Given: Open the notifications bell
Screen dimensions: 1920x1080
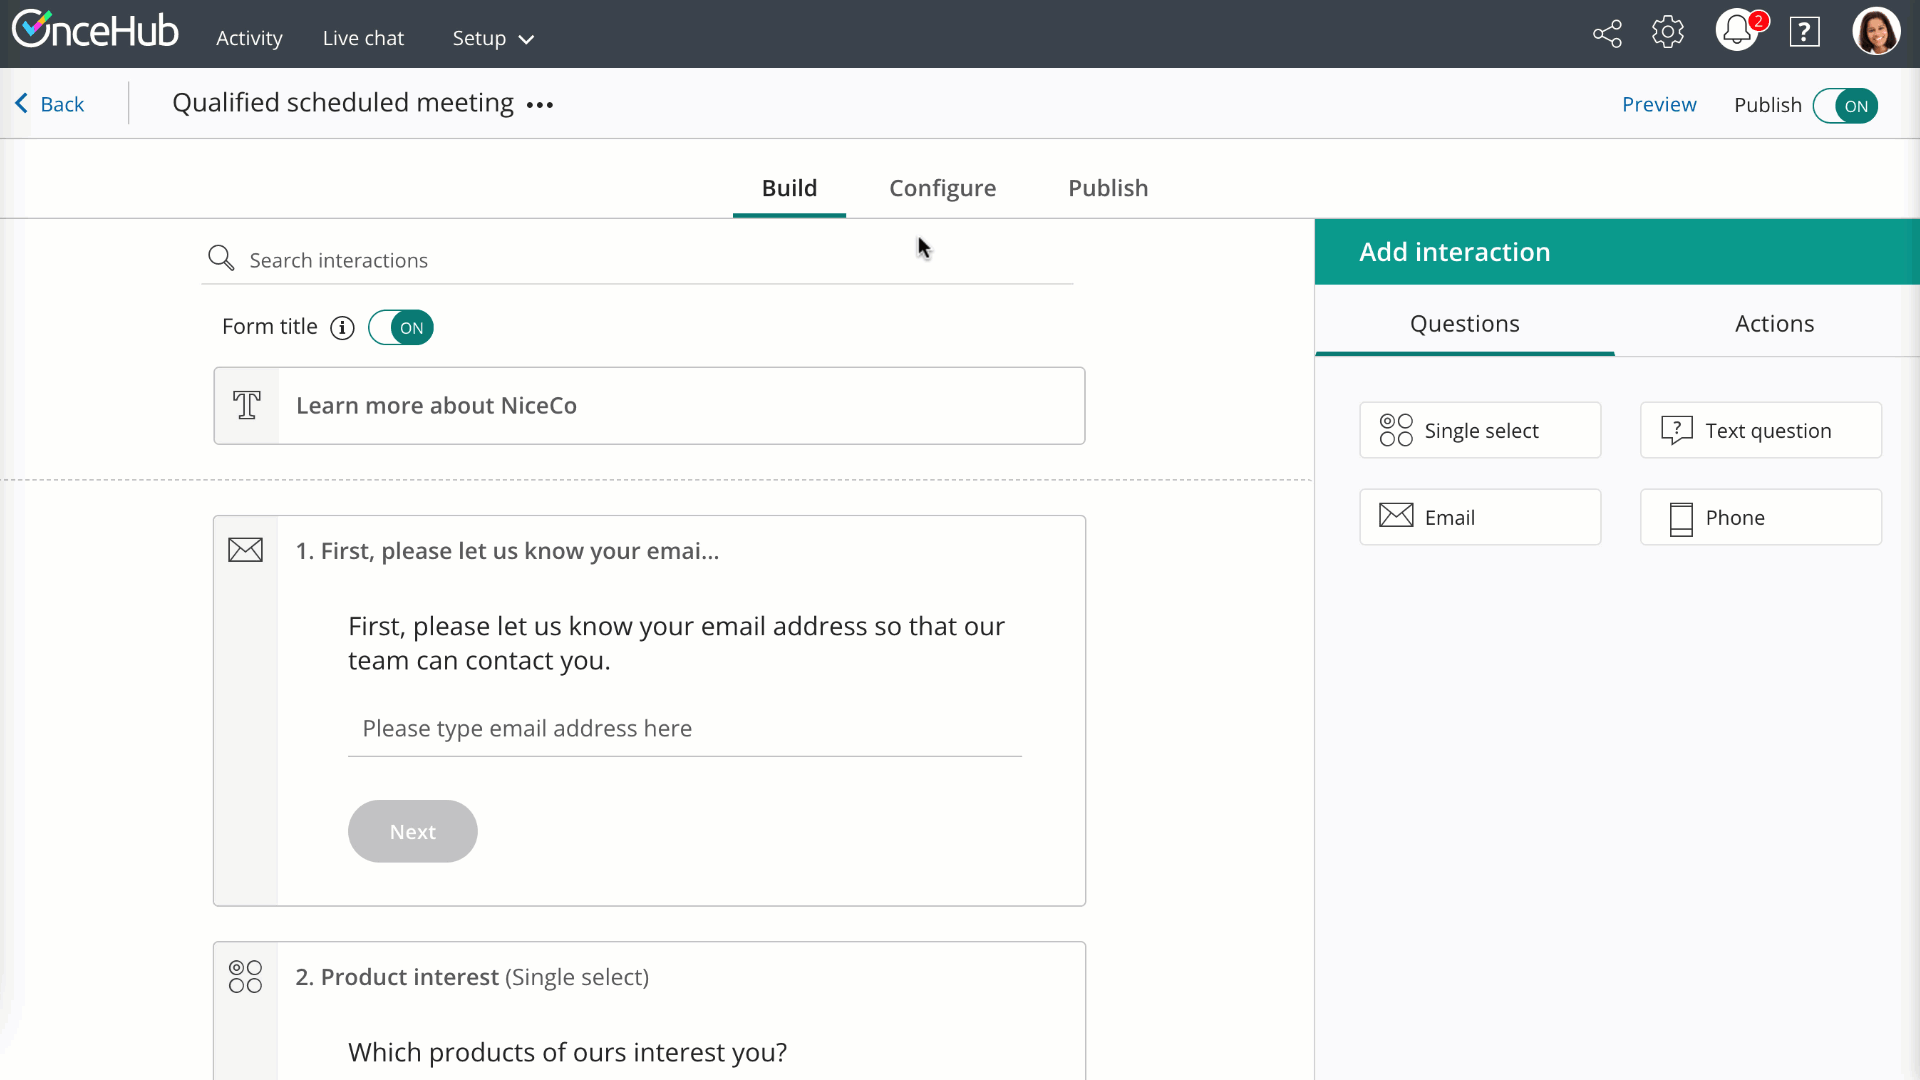Looking at the screenshot, I should pyautogui.click(x=1737, y=32).
